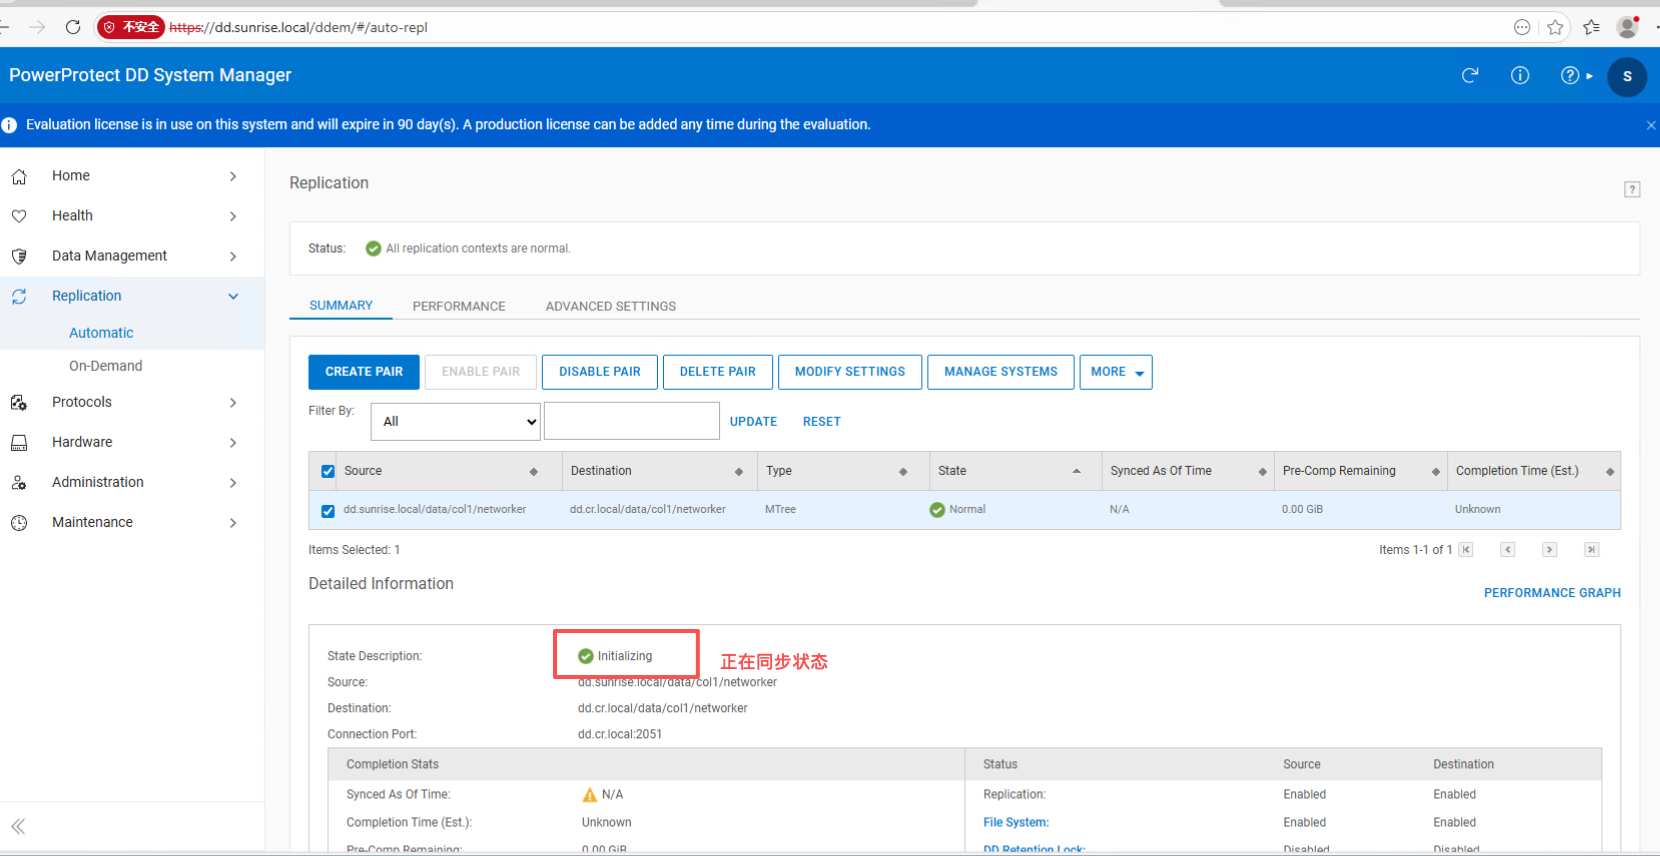Click the CREATE PAIR button
Image resolution: width=1660 pixels, height=856 pixels.
[x=364, y=372]
